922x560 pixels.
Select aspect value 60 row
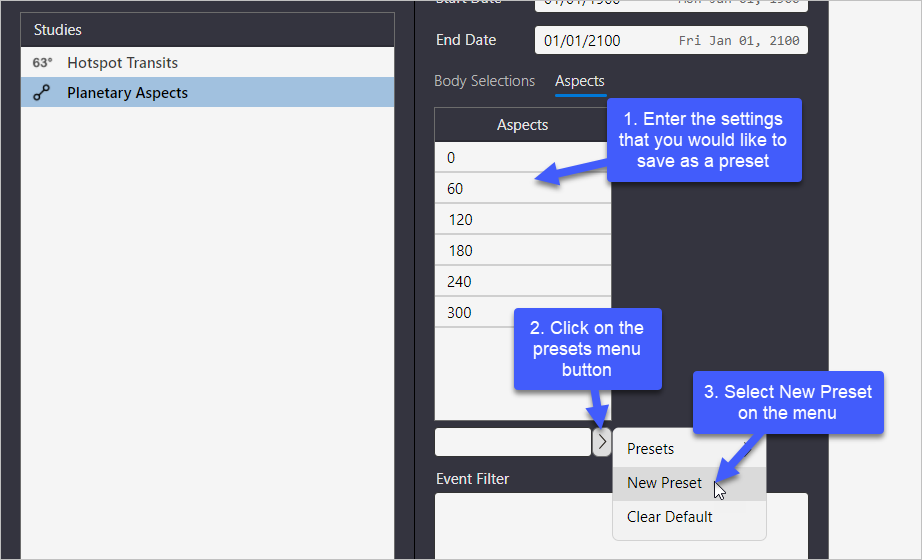(x=522, y=188)
